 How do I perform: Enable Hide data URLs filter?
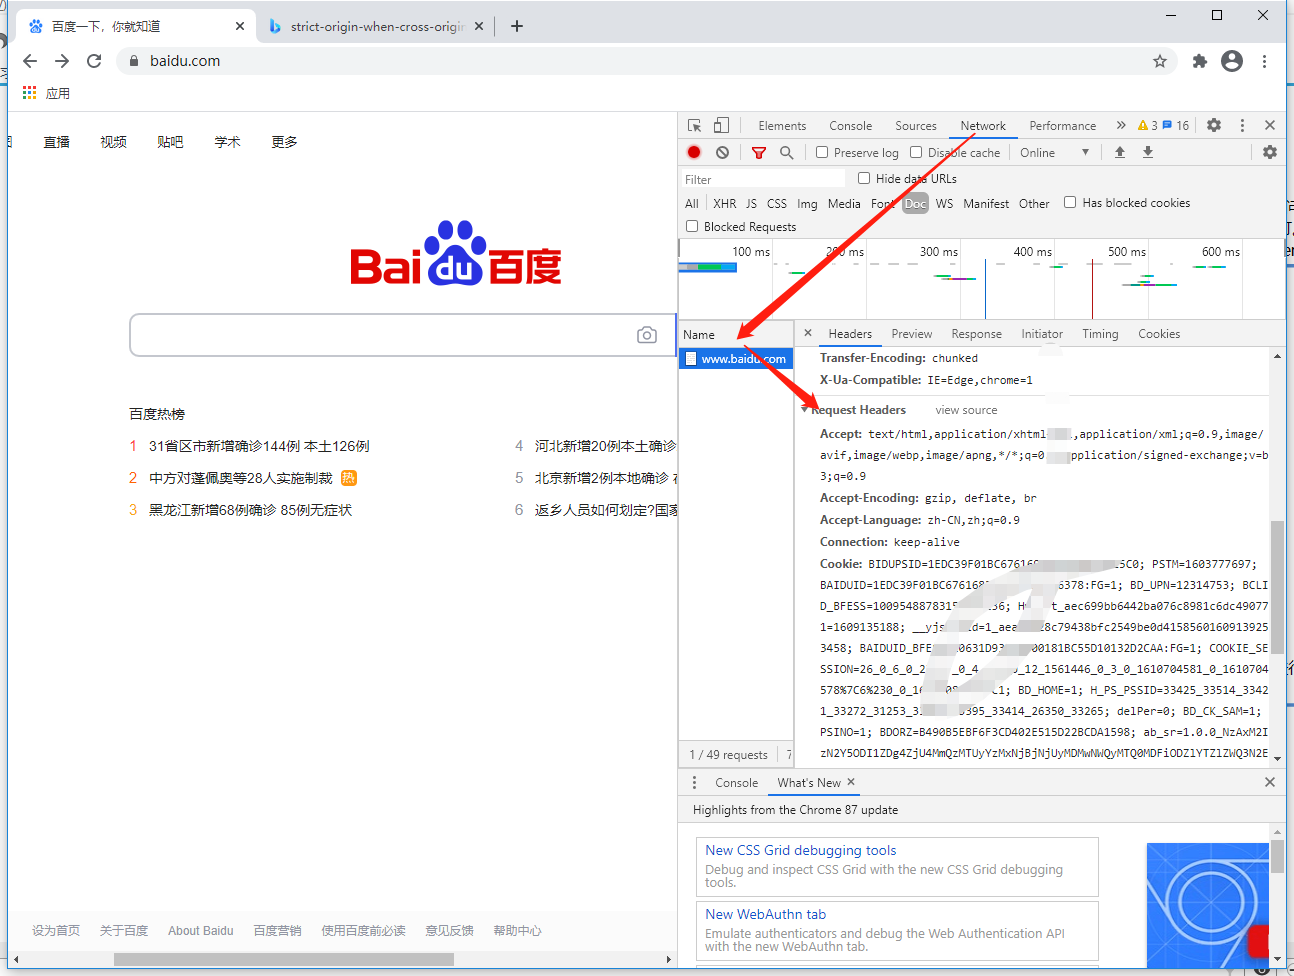(863, 177)
